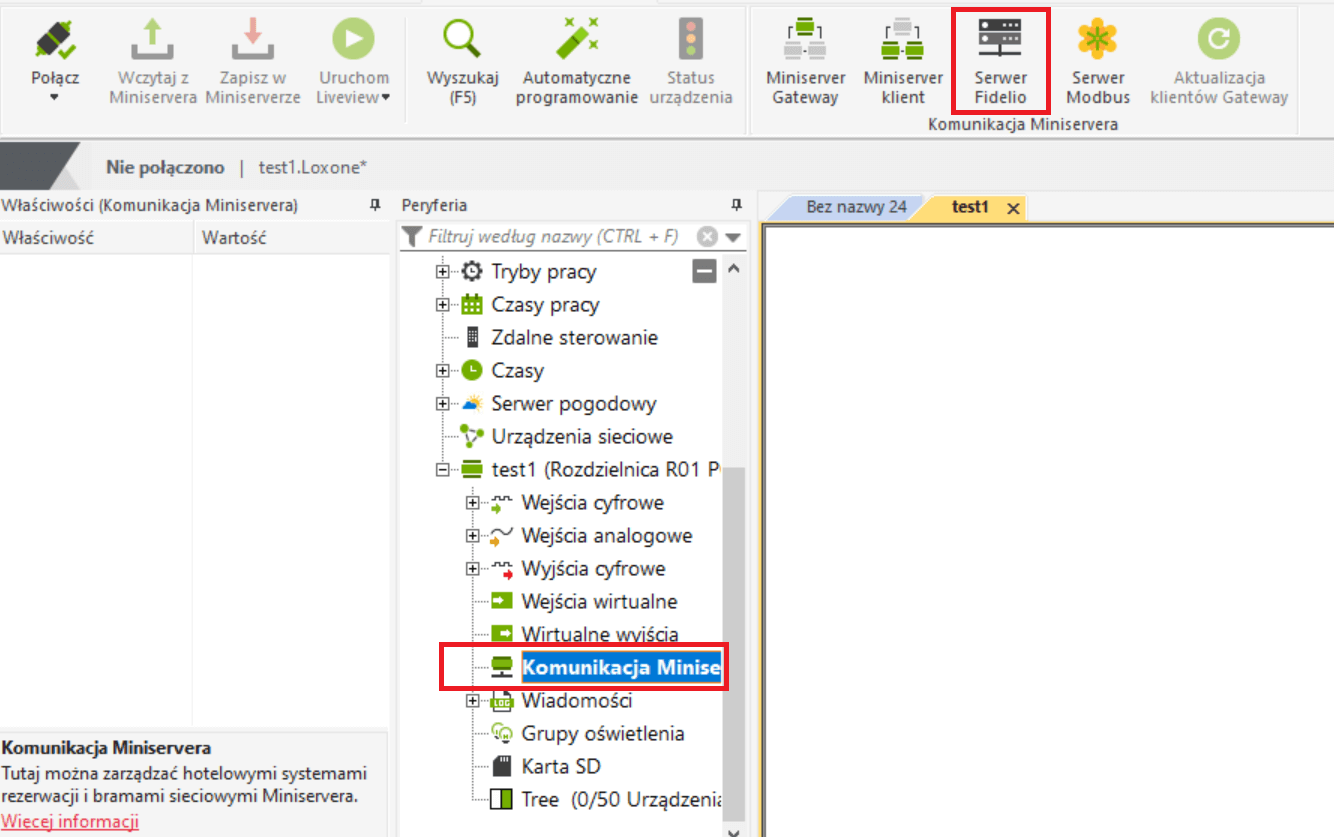Image resolution: width=1334 pixels, height=837 pixels.
Task: Open the Połącz dropdown arrow
Action: [55, 98]
